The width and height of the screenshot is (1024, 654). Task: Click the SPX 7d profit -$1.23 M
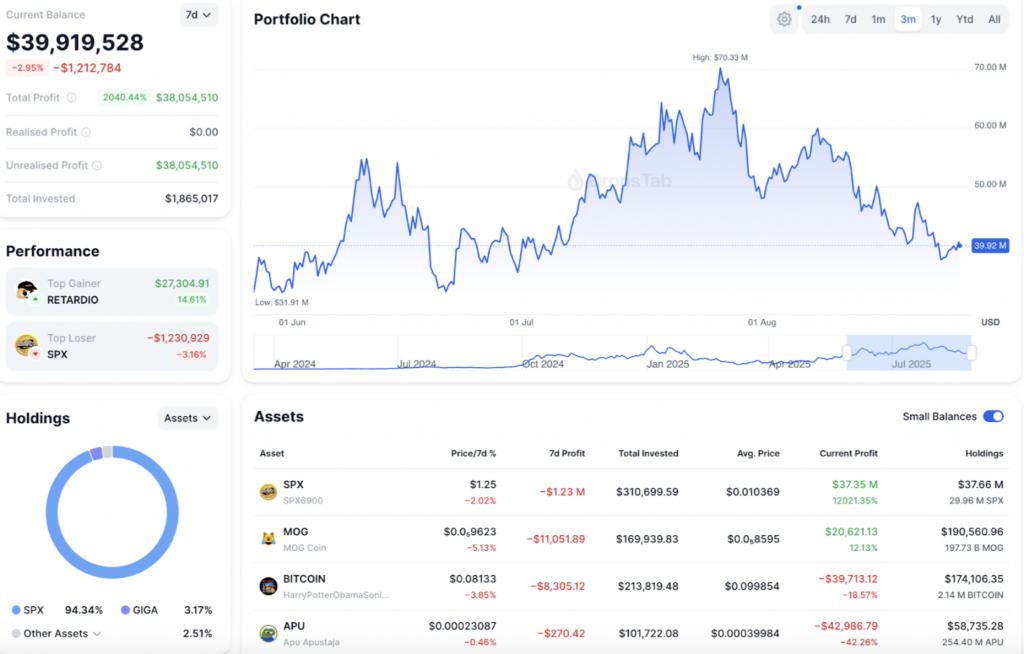click(x=562, y=492)
